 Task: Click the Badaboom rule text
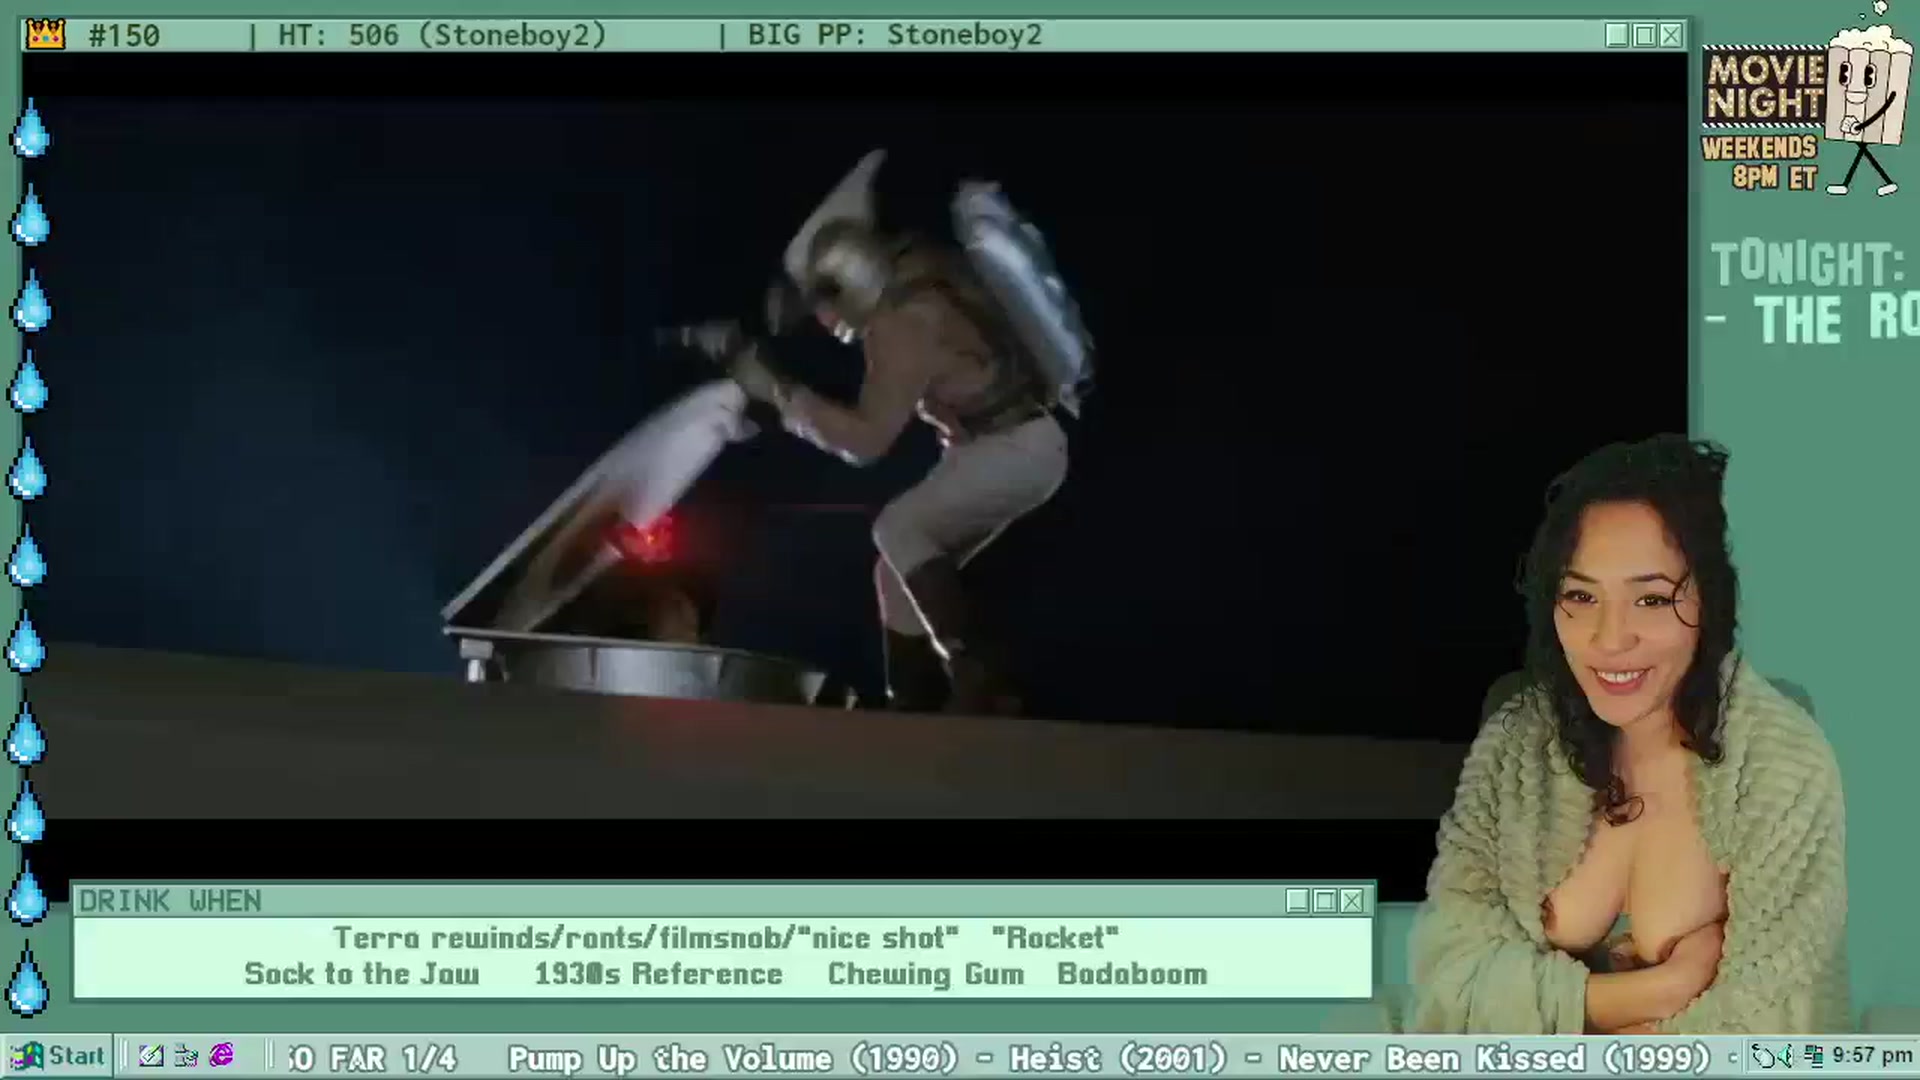click(1132, 974)
